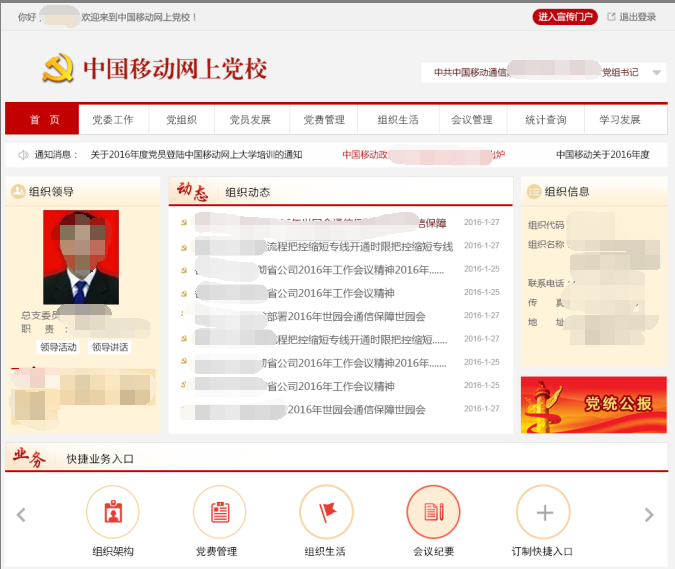Open the 党组织 menu

pyautogui.click(x=181, y=120)
